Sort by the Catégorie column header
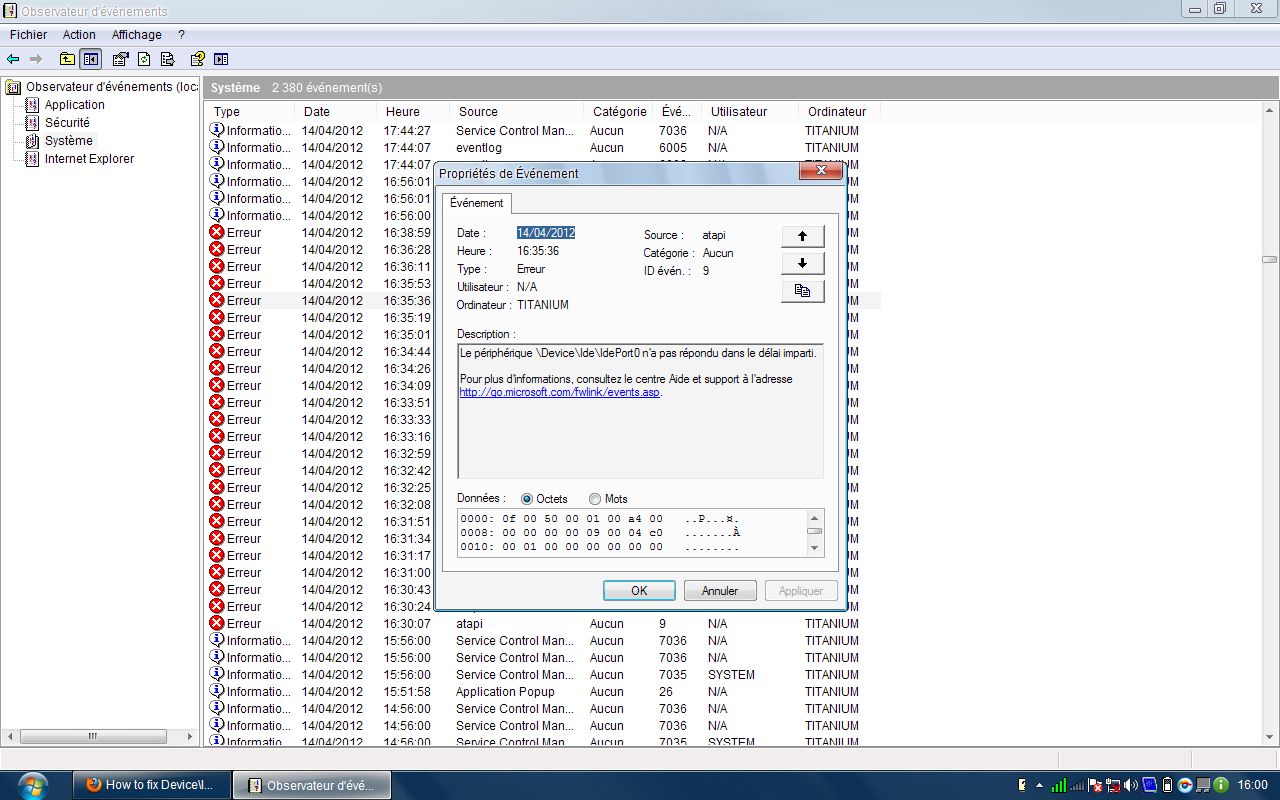The image size is (1280, 800). click(x=618, y=112)
